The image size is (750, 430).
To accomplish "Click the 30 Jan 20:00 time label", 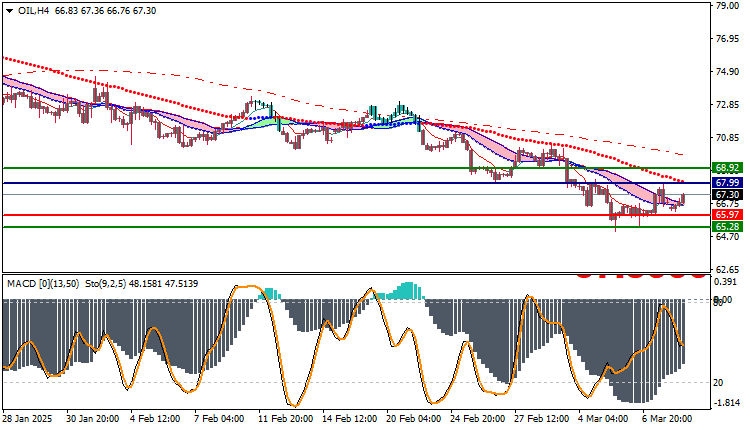I will [x=93, y=419].
